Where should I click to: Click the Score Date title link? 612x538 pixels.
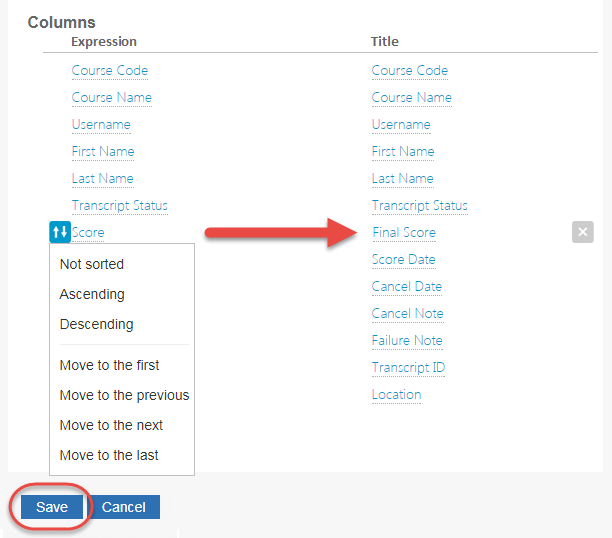tap(403, 260)
